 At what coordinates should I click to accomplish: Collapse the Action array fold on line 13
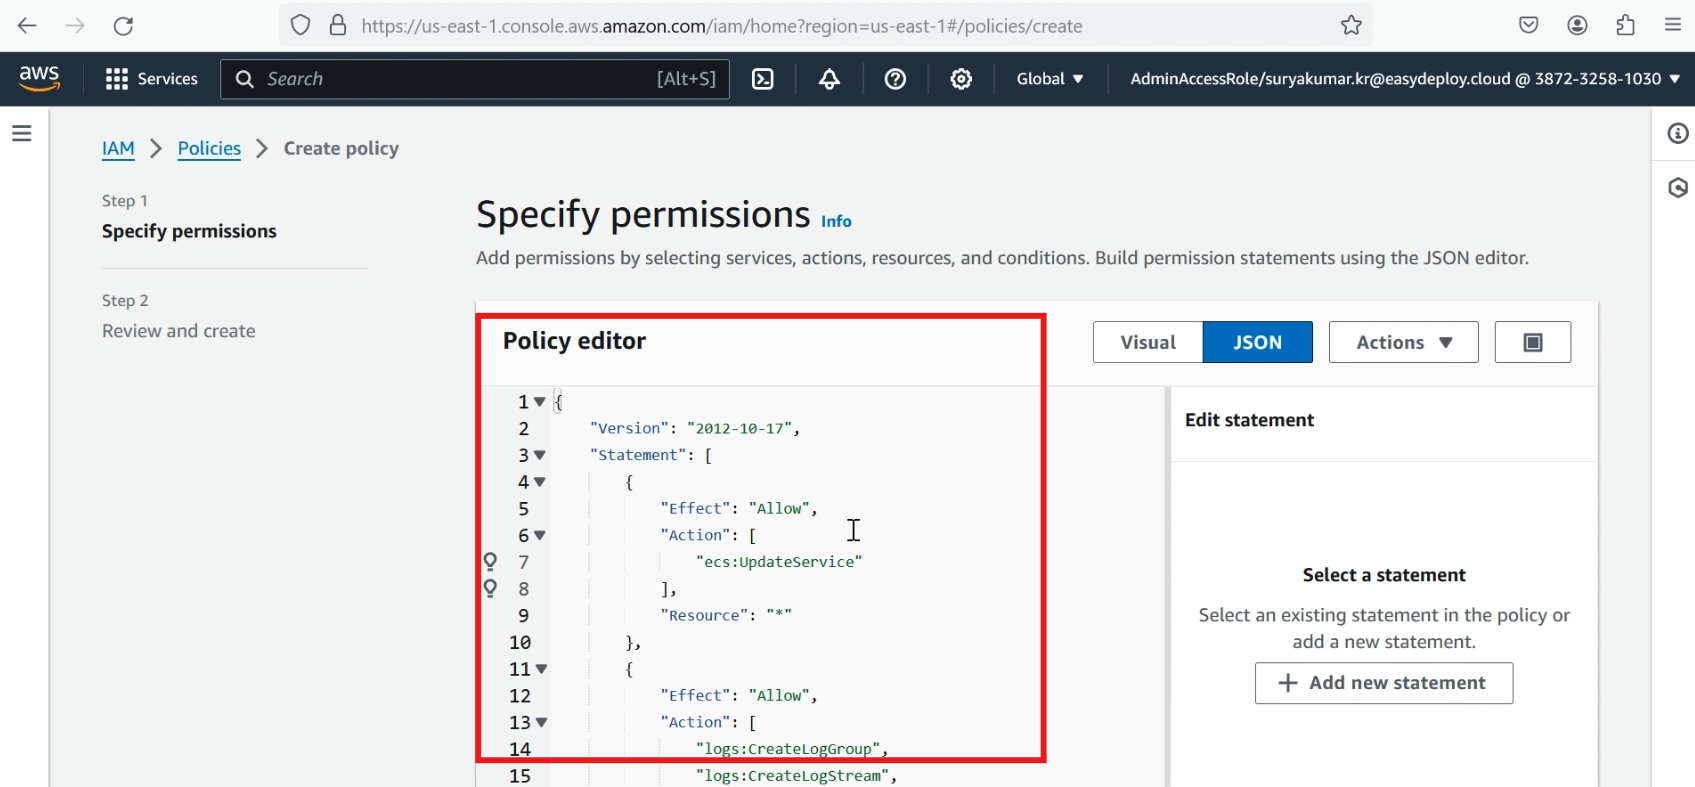coord(541,722)
